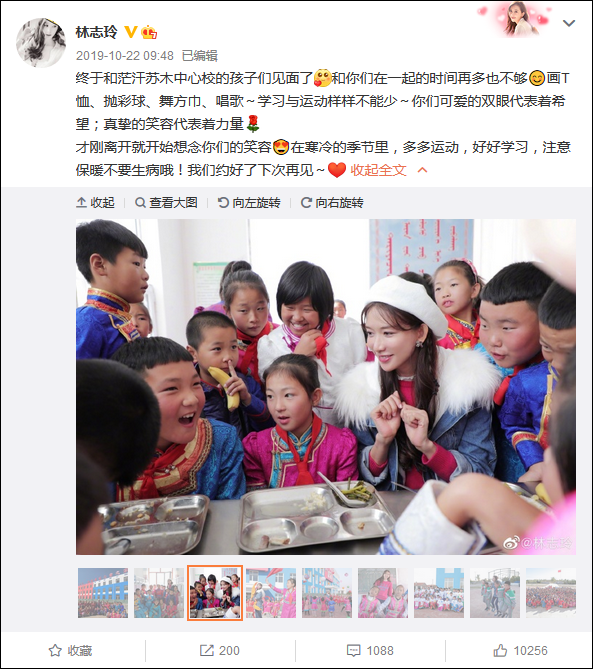Toggle 收藏 star to favorite post
This screenshot has width=593, height=669.
(70, 651)
